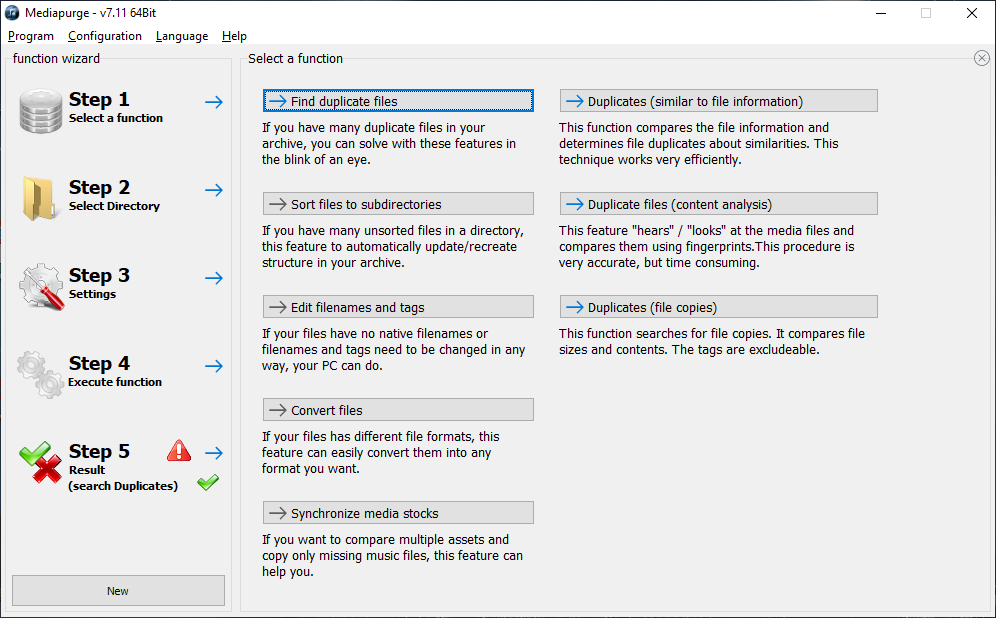
Task: Click the Step 2 folder icon
Action: (39, 198)
